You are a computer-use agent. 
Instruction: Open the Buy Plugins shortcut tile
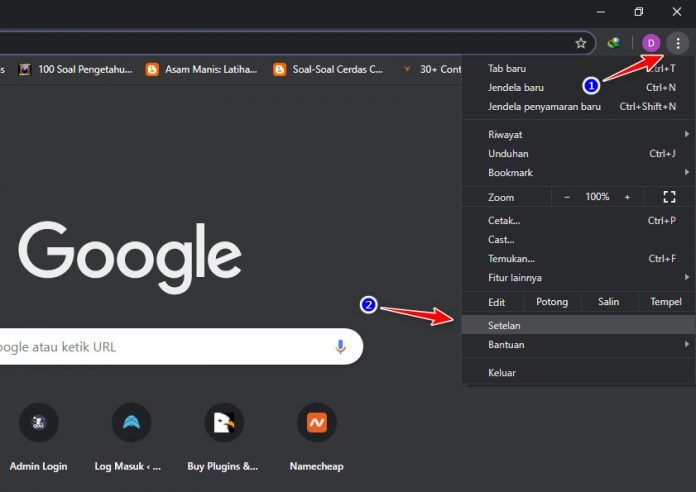coord(223,422)
